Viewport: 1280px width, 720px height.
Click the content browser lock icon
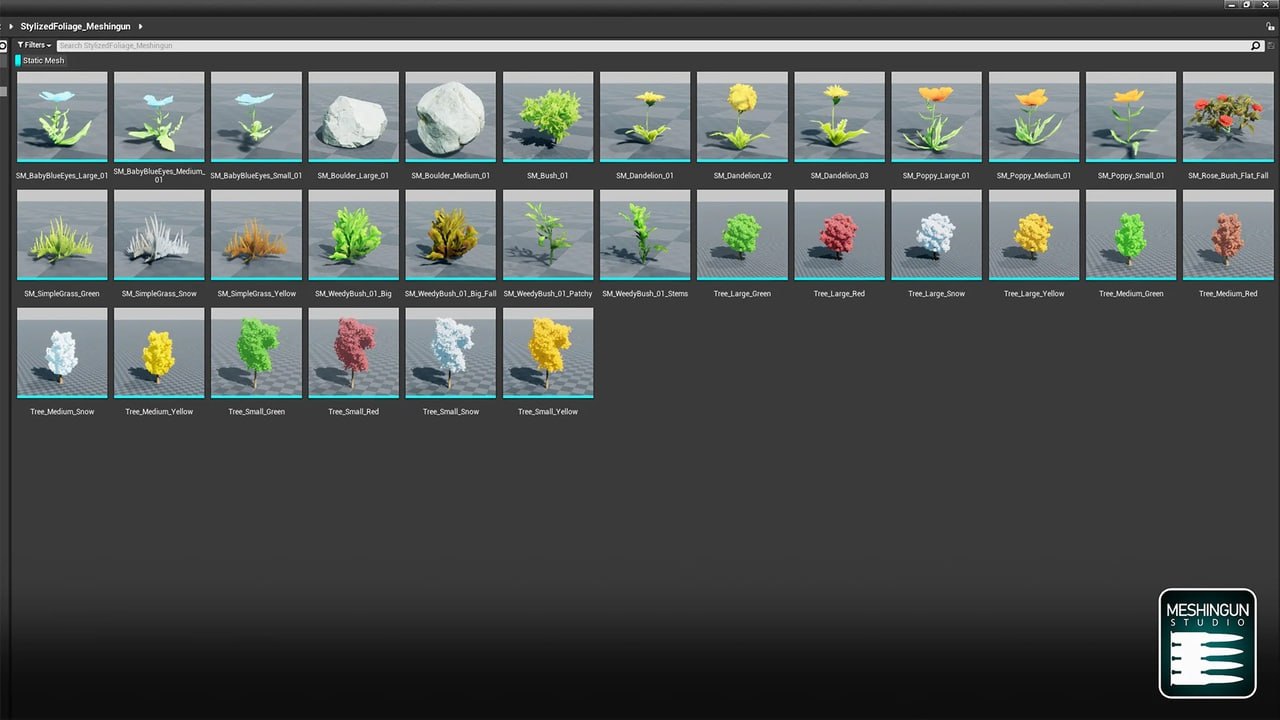[1272, 27]
